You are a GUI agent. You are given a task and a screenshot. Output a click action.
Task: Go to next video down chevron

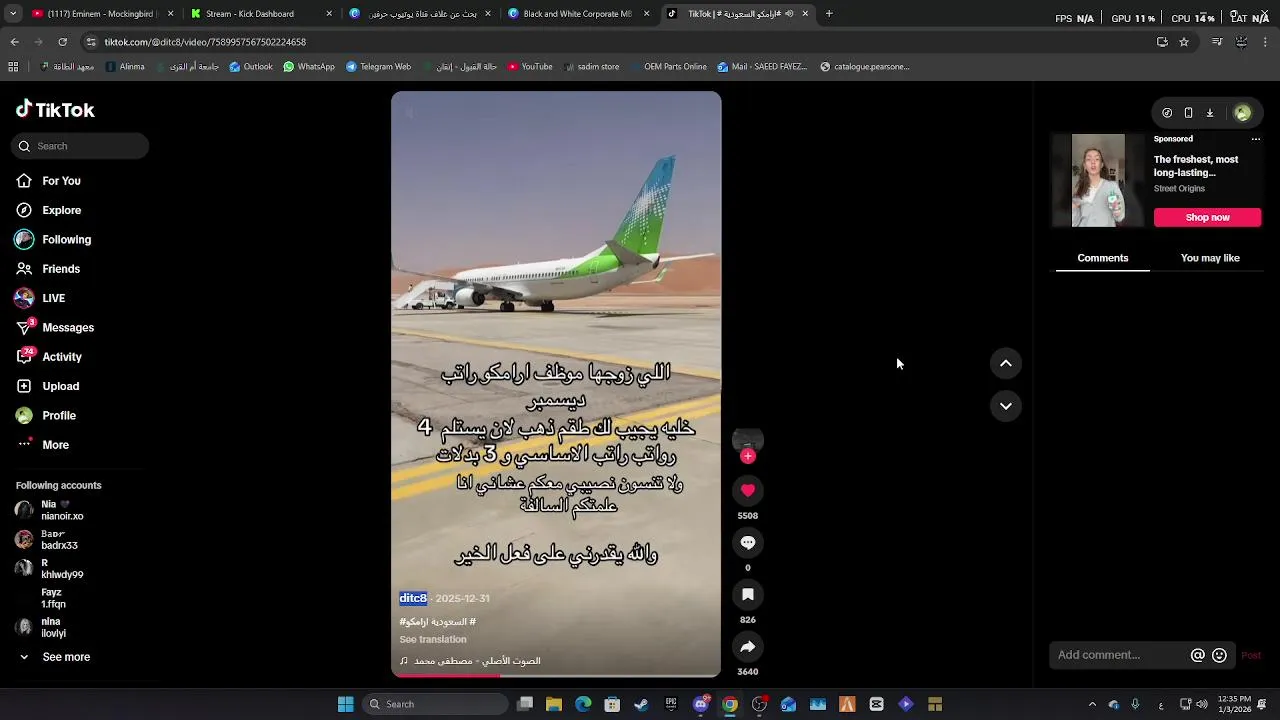[x=1006, y=406]
